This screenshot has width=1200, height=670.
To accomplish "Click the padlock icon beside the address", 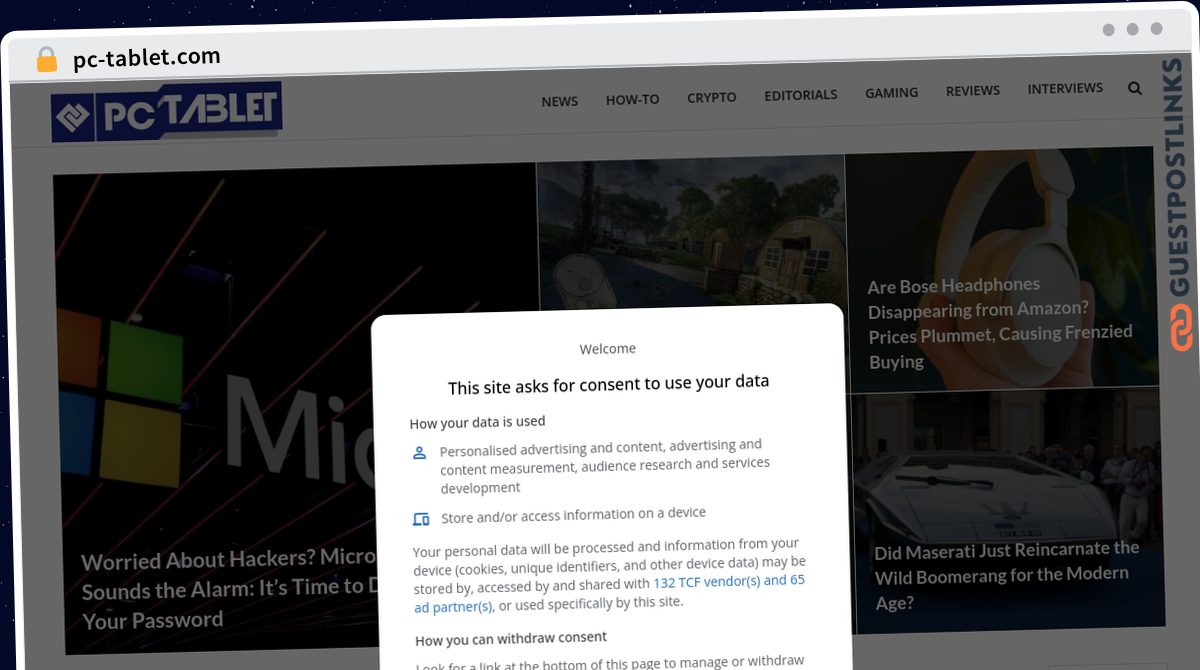I will coord(46,60).
